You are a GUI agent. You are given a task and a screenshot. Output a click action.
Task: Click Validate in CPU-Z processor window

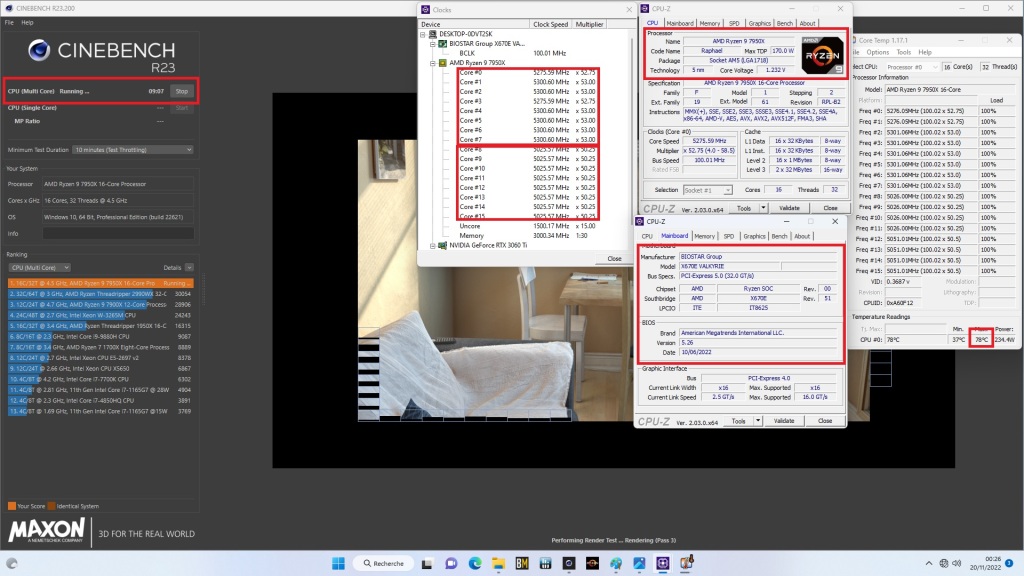tap(789, 208)
